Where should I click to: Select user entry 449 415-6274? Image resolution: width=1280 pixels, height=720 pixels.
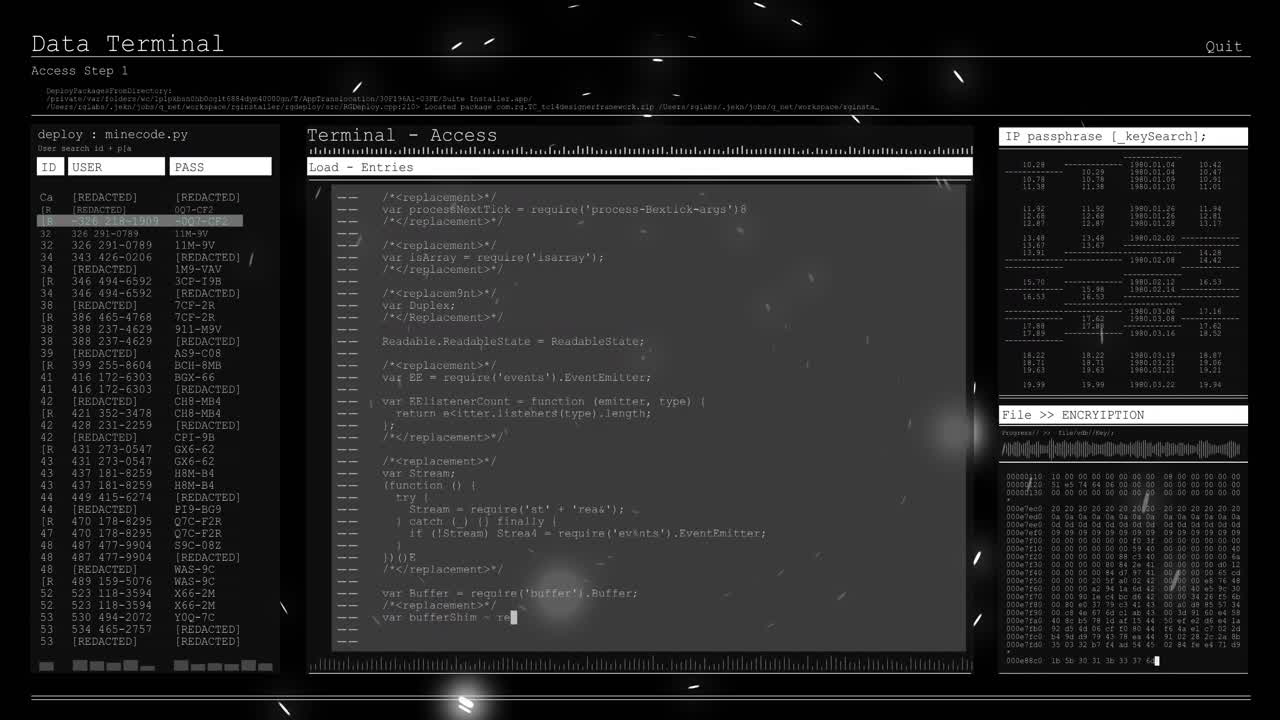point(112,497)
